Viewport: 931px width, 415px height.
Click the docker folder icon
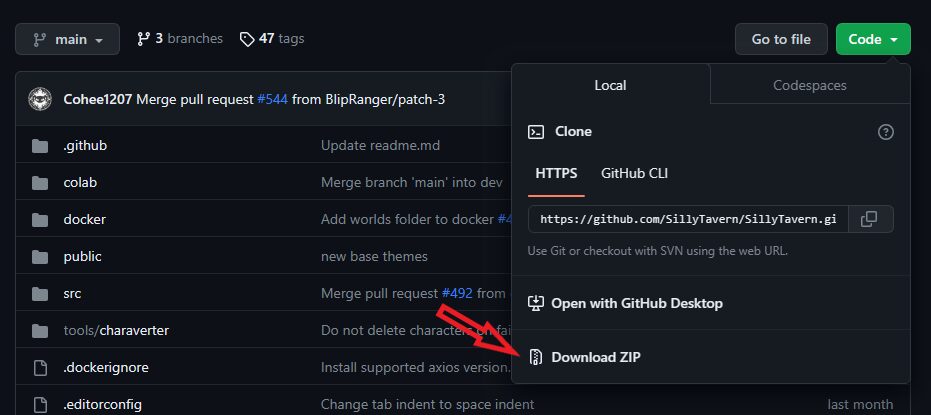[x=40, y=220]
